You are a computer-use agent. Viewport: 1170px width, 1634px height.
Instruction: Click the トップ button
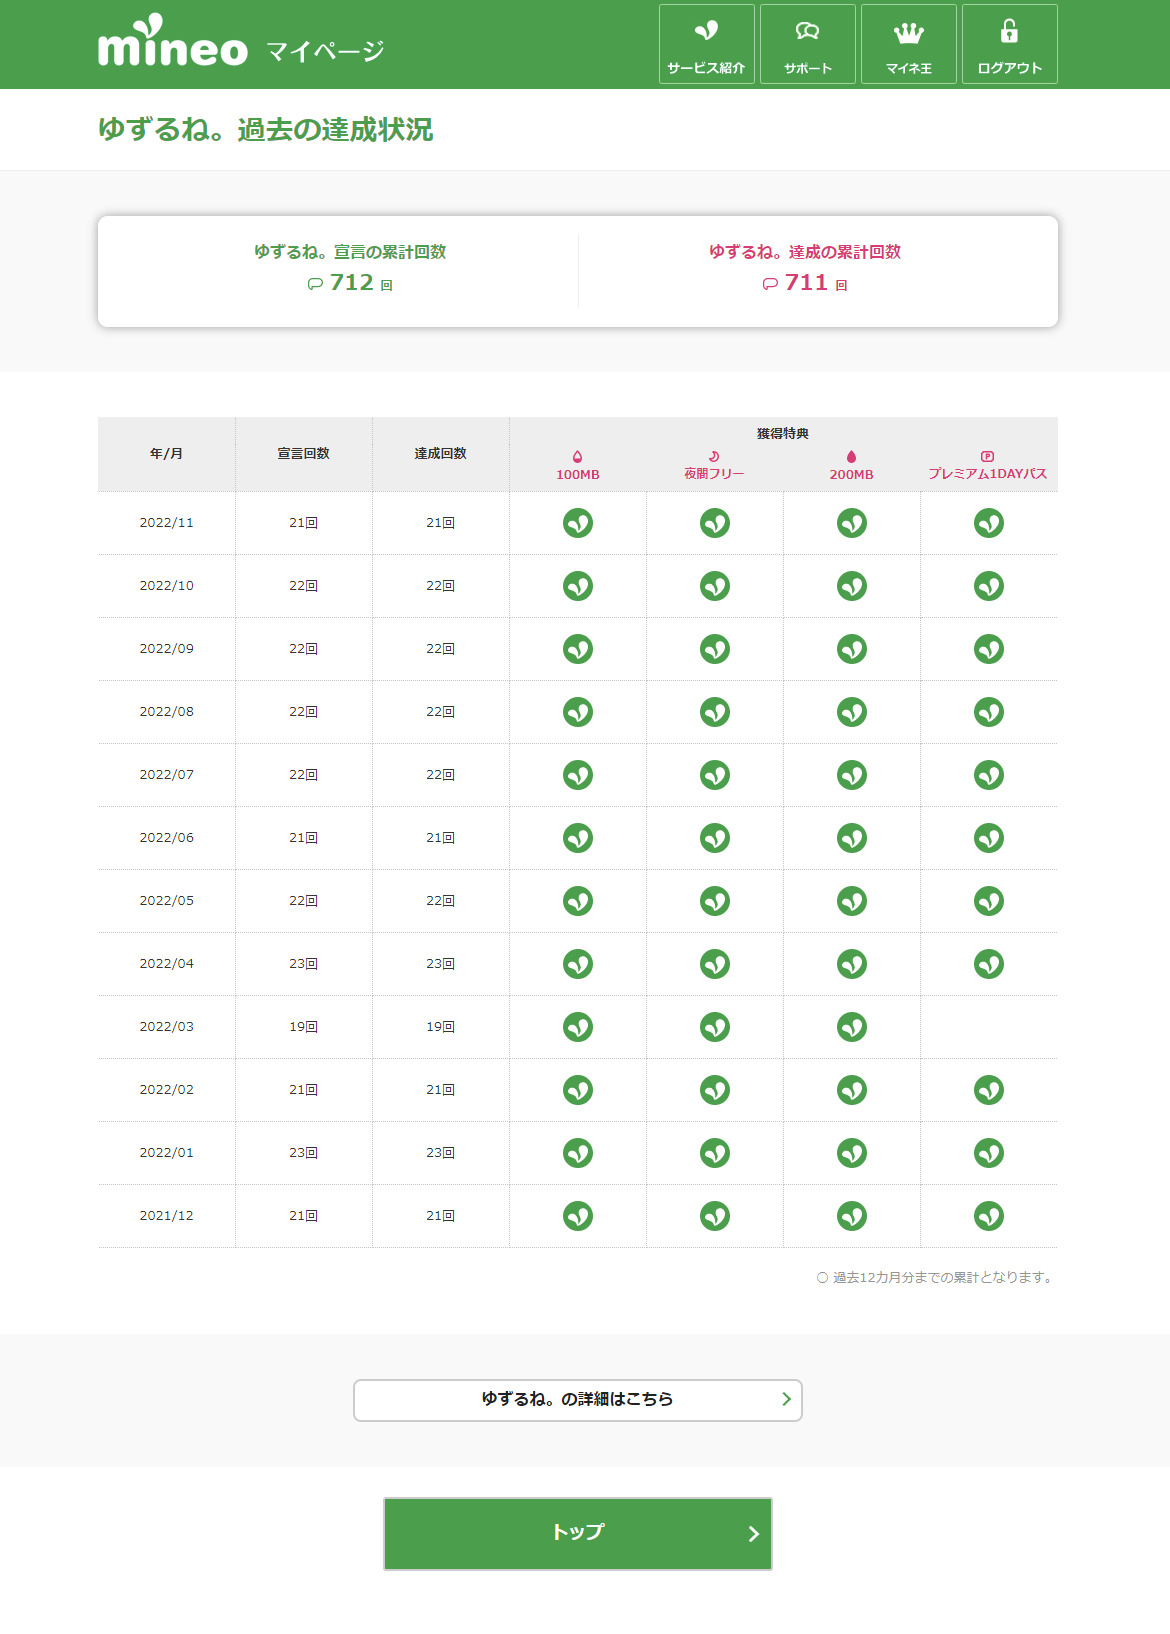coord(577,1533)
